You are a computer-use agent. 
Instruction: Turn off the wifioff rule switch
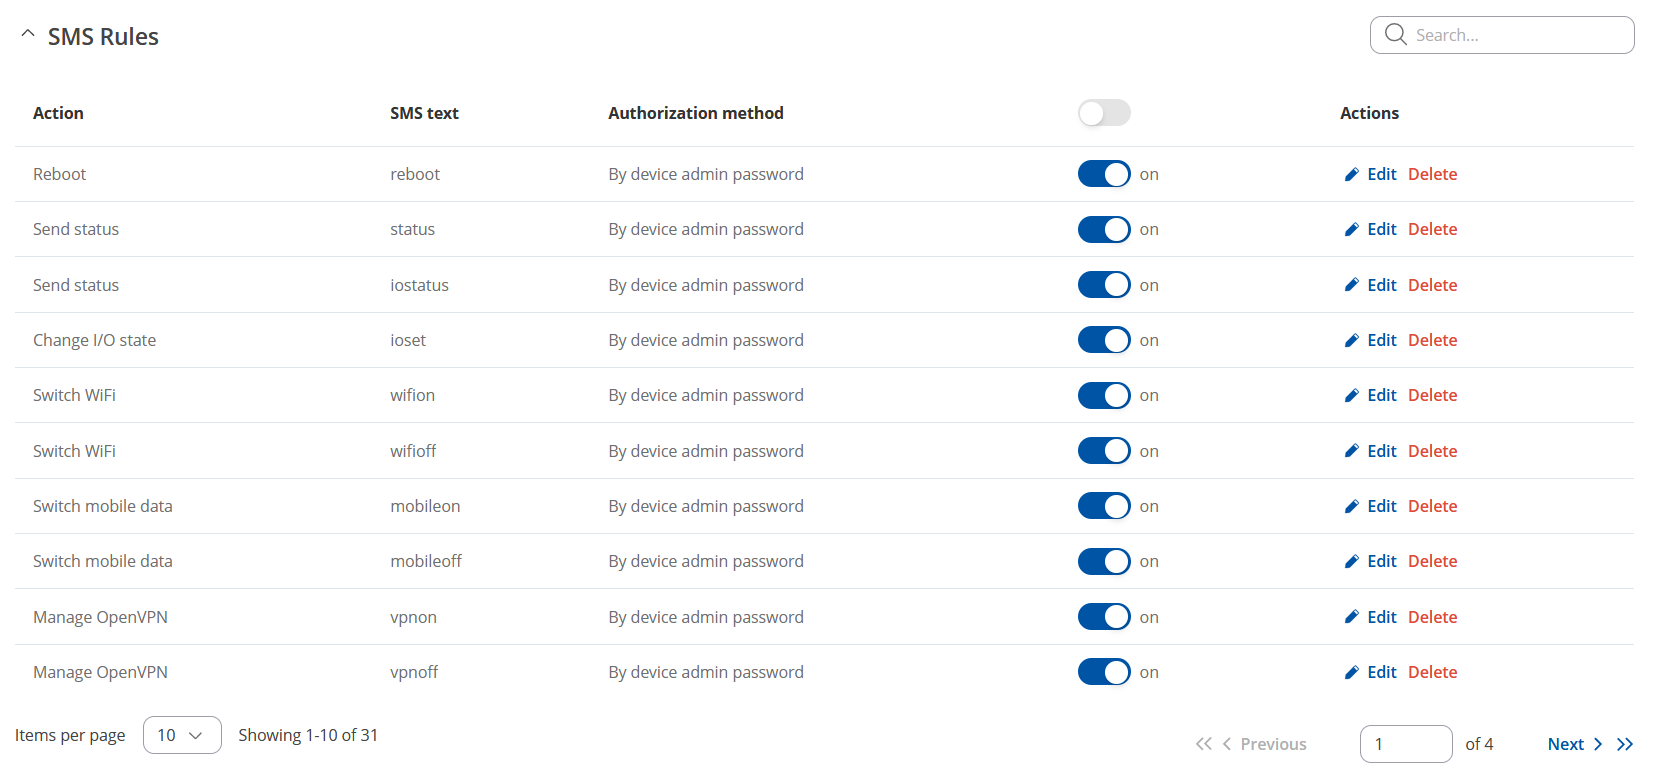(x=1104, y=451)
